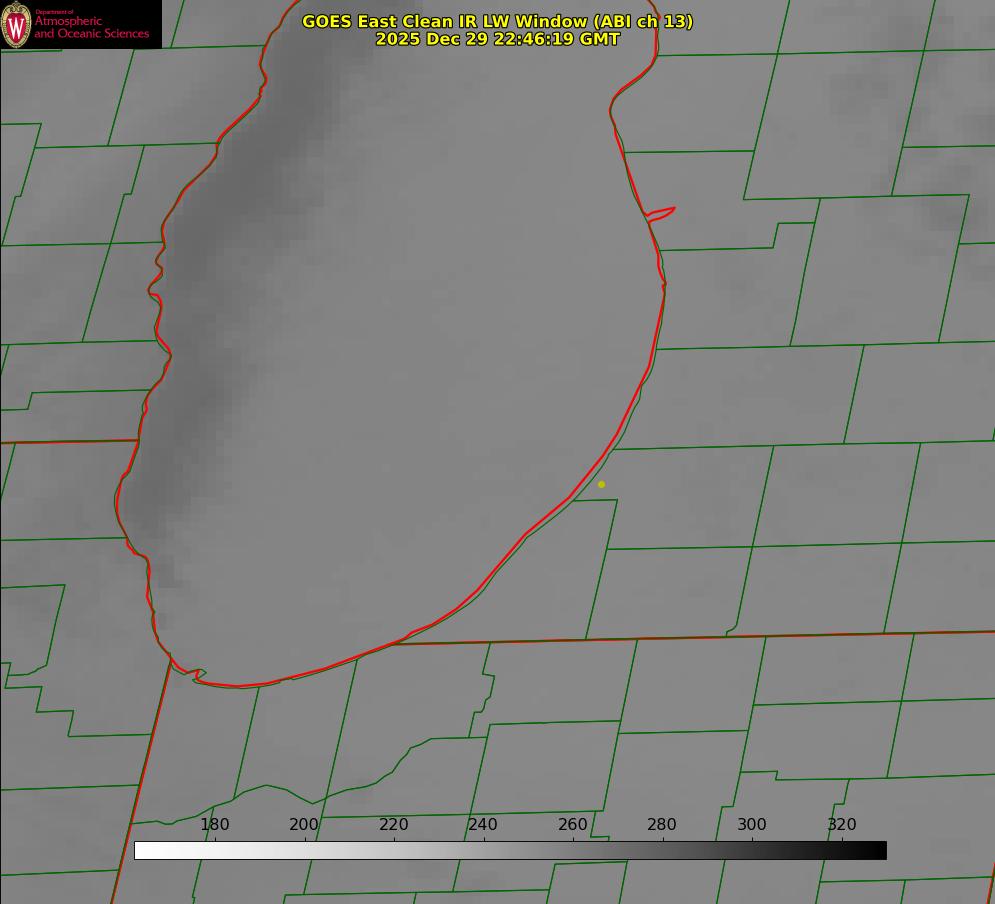Click the UW crest logo icon
The image size is (995, 904).
16,24
